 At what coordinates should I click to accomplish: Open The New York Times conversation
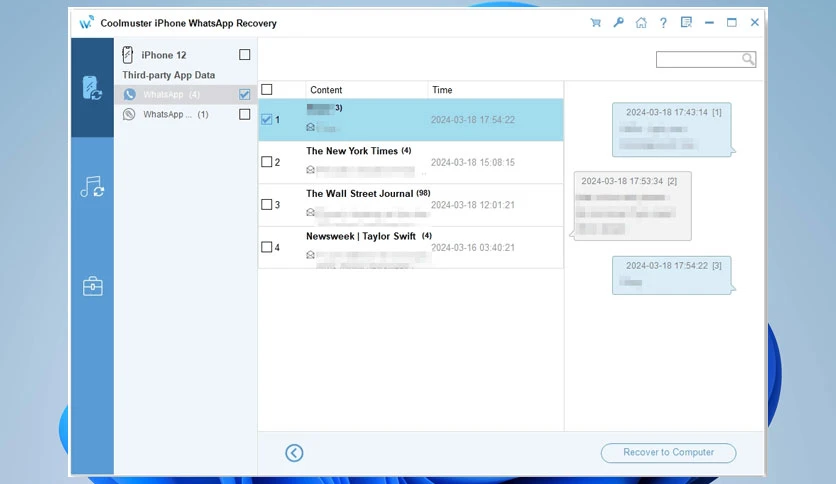[x=411, y=162]
